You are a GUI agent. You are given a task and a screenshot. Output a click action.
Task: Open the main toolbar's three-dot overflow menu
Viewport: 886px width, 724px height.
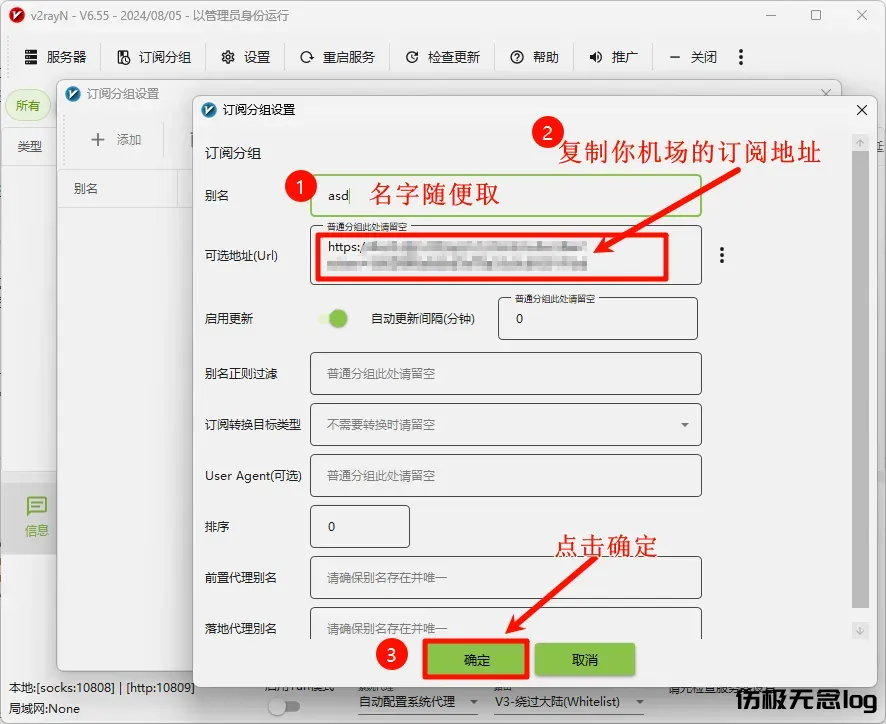(x=741, y=57)
